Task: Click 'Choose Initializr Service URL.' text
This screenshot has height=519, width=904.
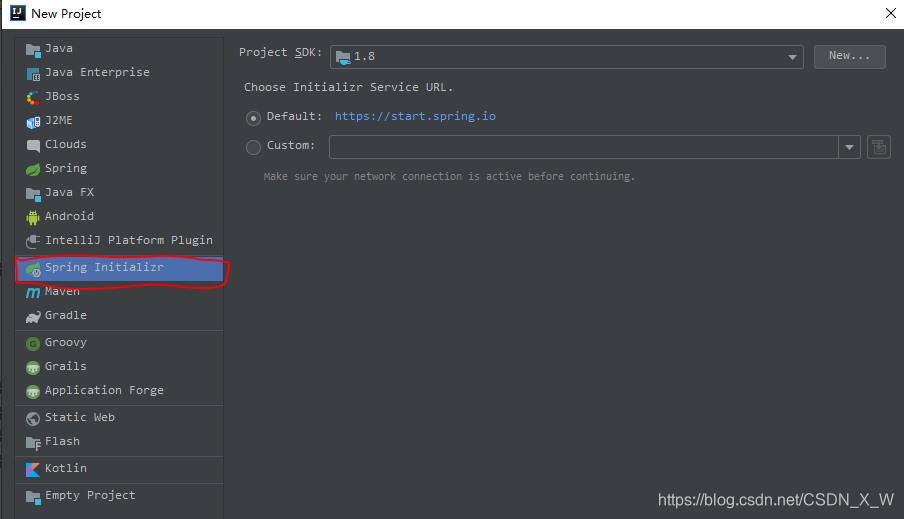Action: (348, 87)
